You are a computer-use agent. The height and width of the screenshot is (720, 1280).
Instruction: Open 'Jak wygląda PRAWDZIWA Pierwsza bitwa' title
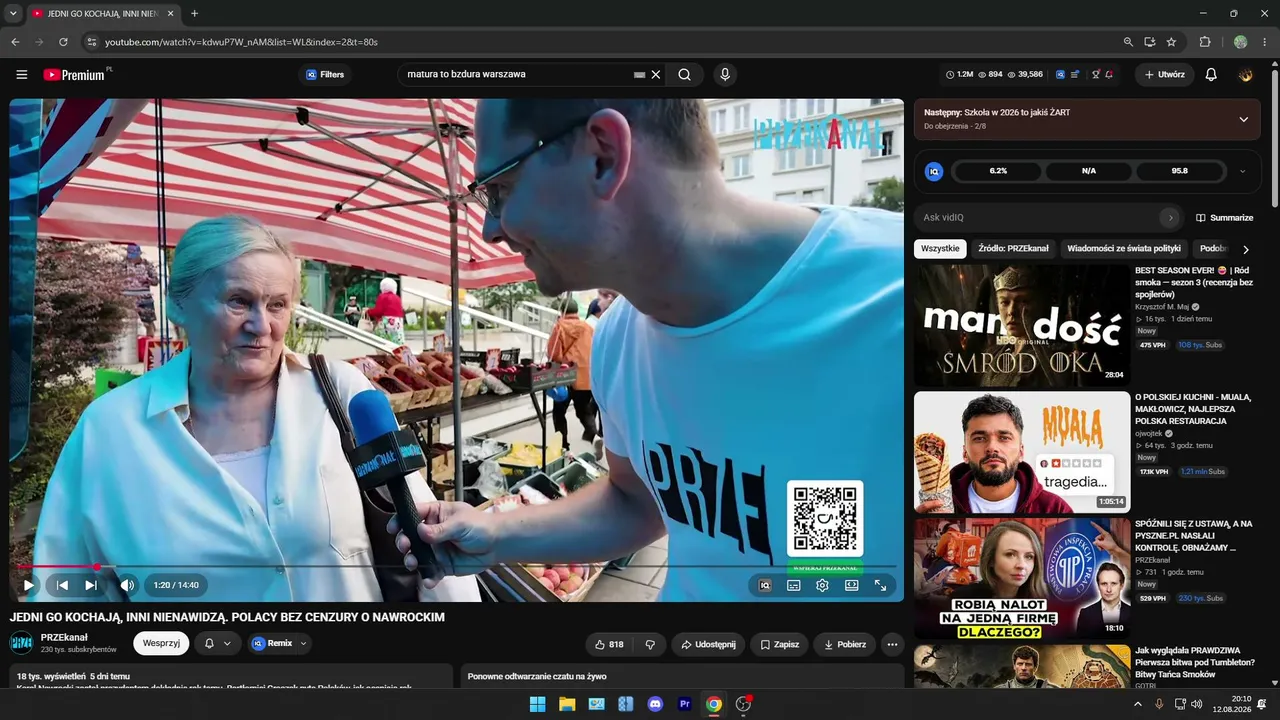[1194, 662]
